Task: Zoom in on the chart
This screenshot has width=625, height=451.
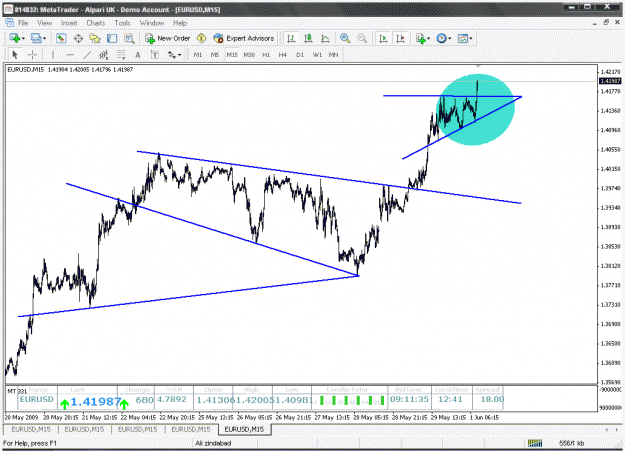Action: click(345, 38)
